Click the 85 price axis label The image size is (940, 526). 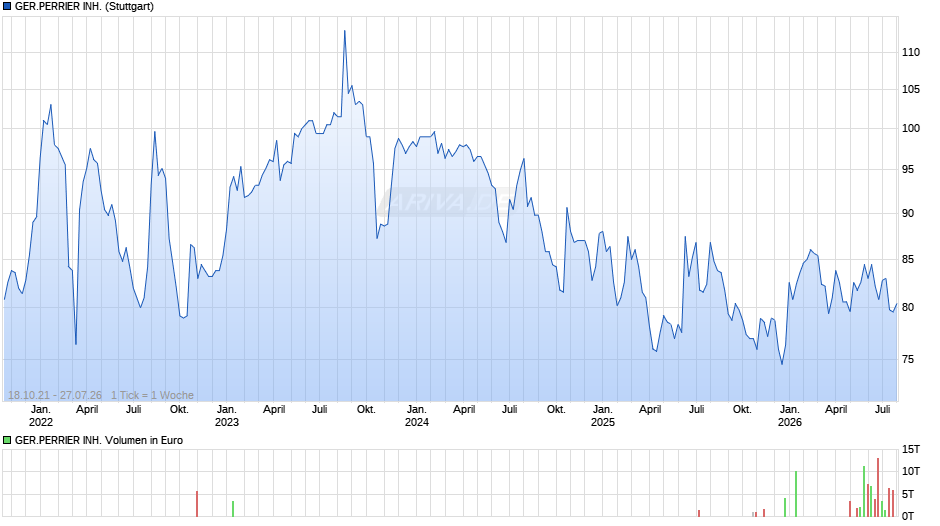tap(908, 260)
